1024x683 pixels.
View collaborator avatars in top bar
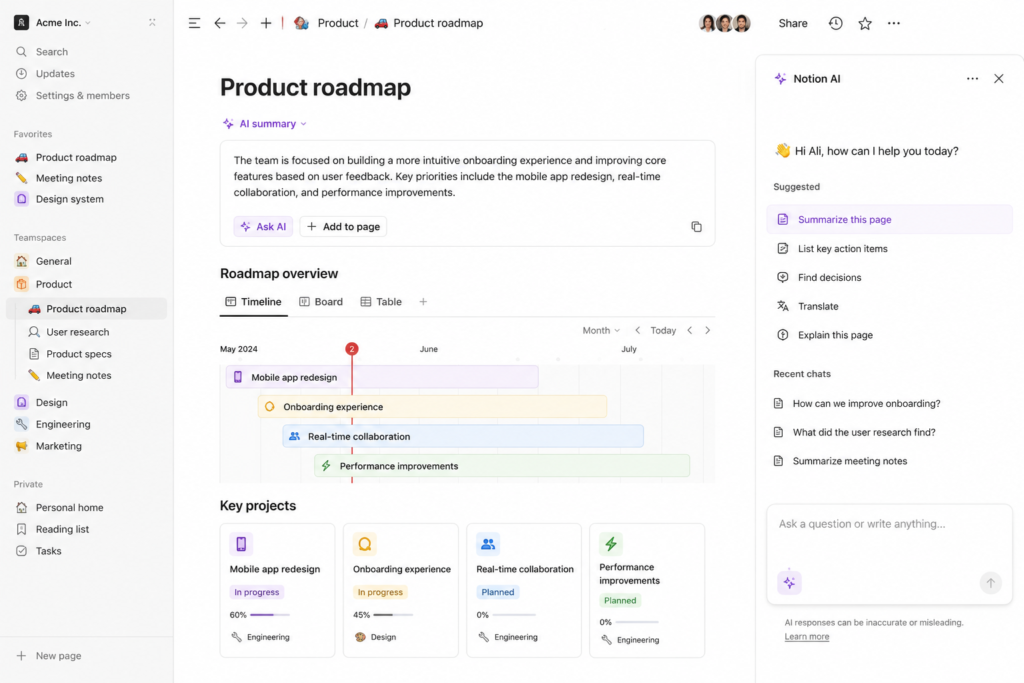(x=724, y=24)
